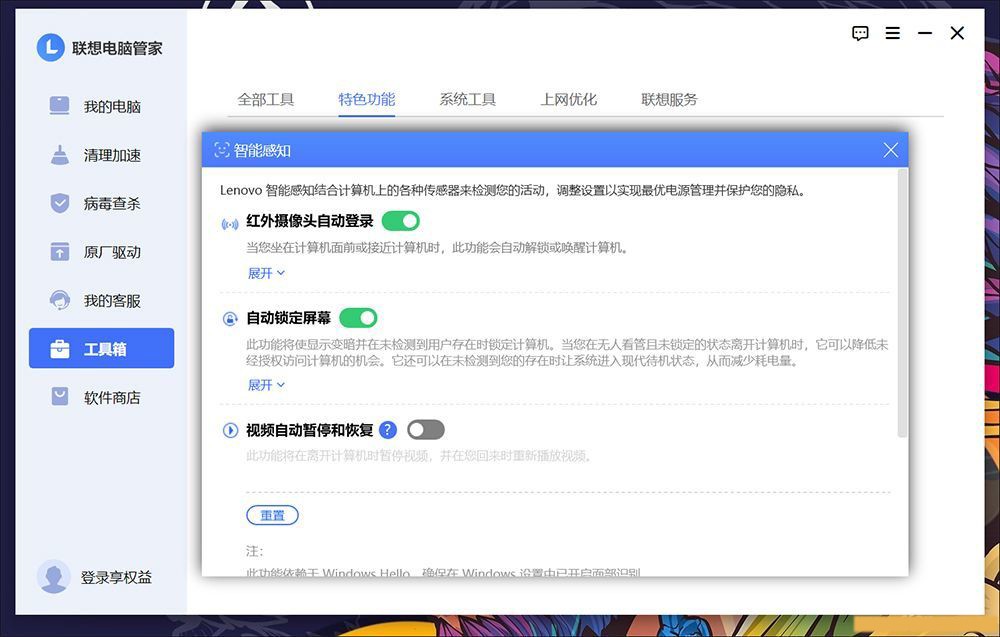Open the hamburger main menu icon
The height and width of the screenshot is (637, 1000).
(x=893, y=33)
